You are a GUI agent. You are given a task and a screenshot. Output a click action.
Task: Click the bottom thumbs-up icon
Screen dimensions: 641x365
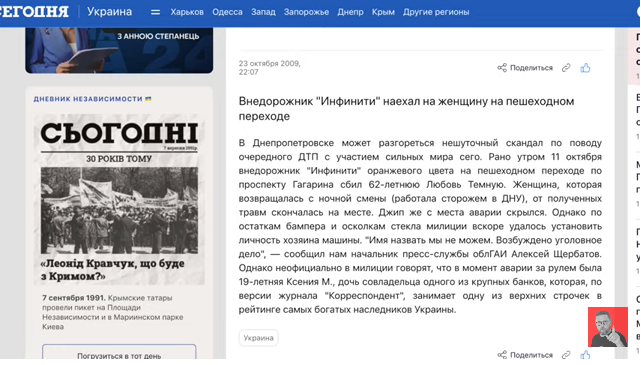tap(585, 355)
